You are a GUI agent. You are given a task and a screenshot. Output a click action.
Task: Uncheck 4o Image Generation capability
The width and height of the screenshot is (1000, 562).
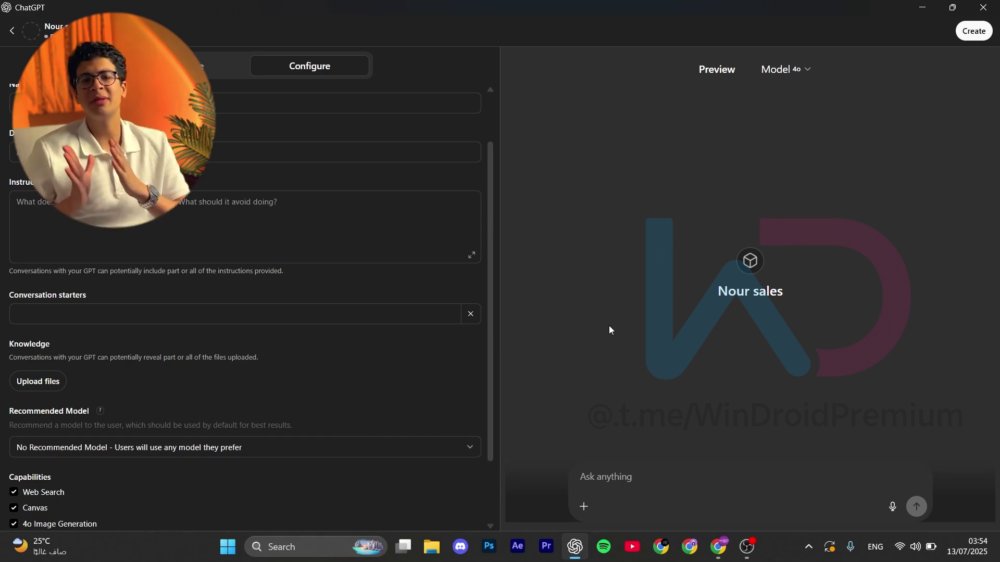[x=13, y=524]
